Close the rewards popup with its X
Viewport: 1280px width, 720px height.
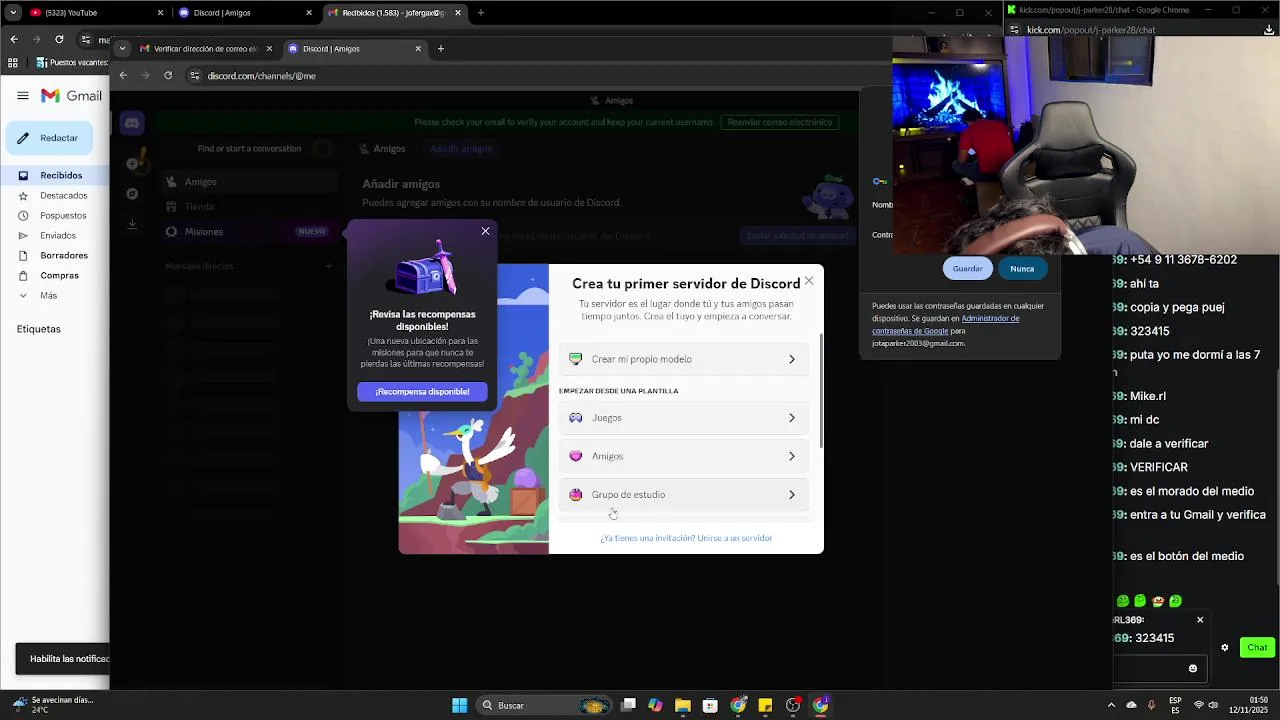point(486,231)
